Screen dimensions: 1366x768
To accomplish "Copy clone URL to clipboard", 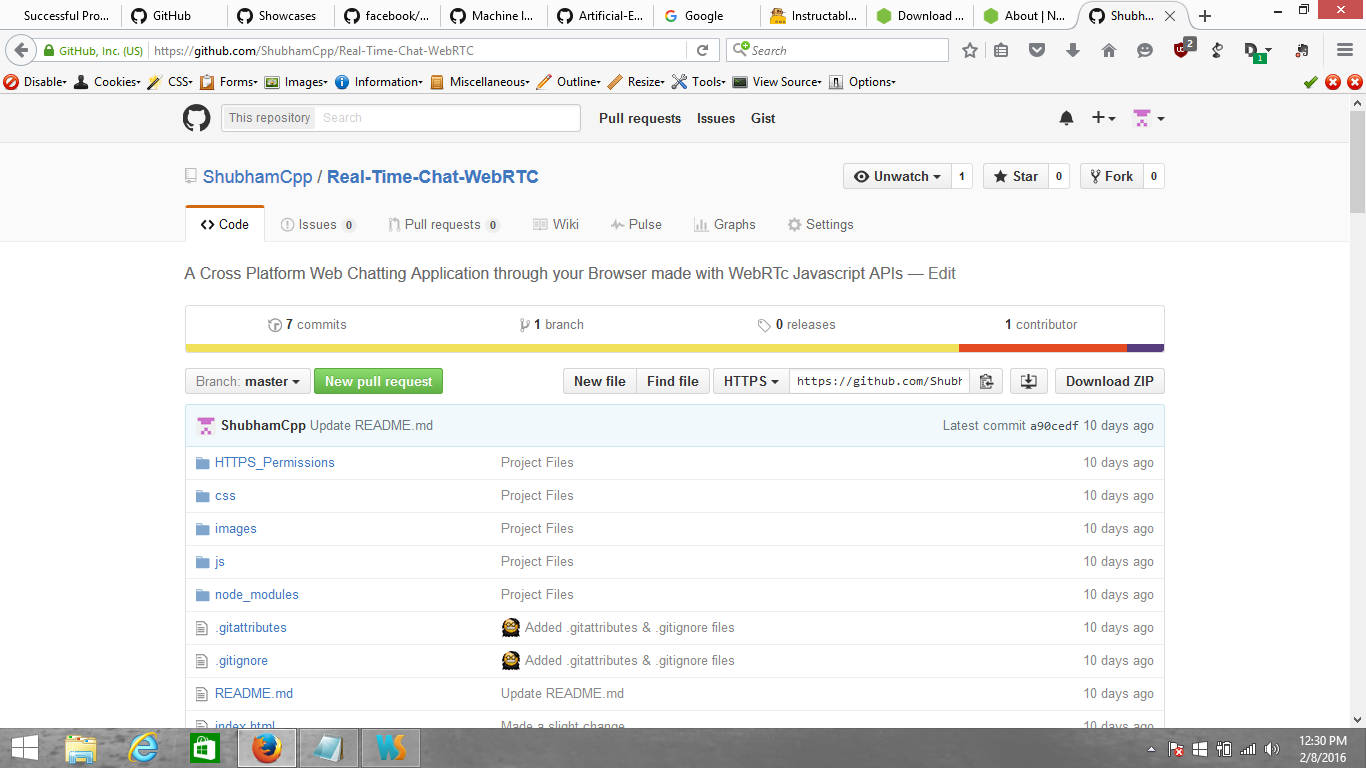I will click(986, 381).
